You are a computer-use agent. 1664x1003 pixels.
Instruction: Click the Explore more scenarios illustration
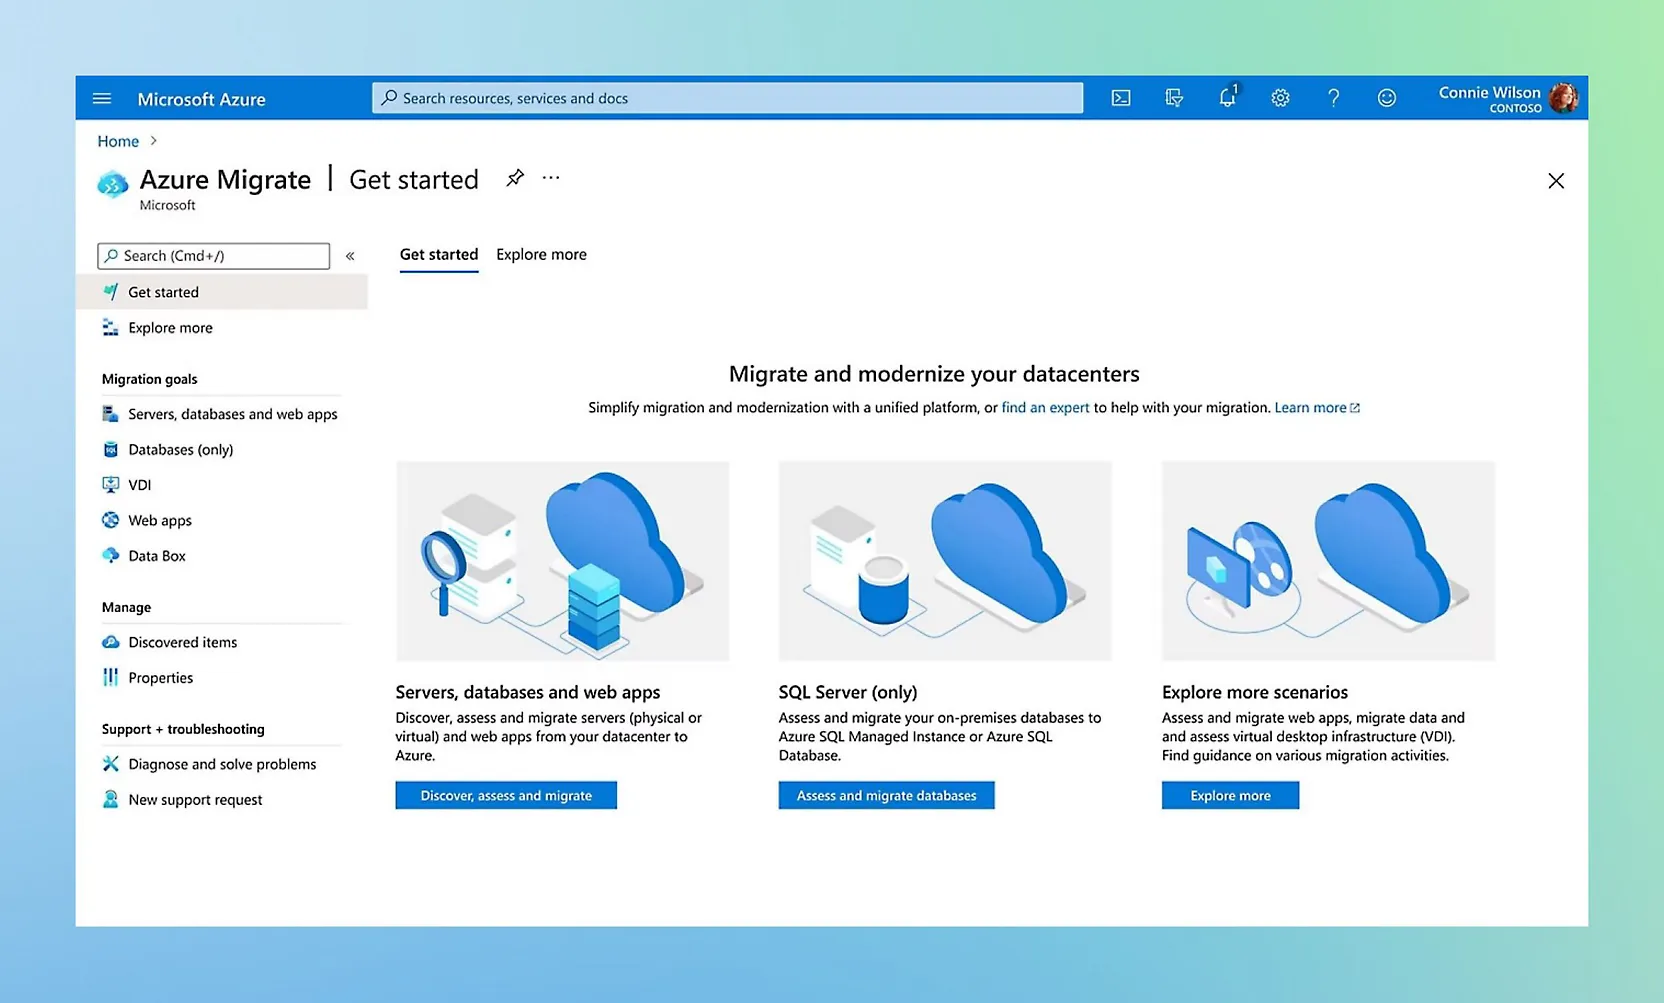pyautogui.click(x=1328, y=561)
